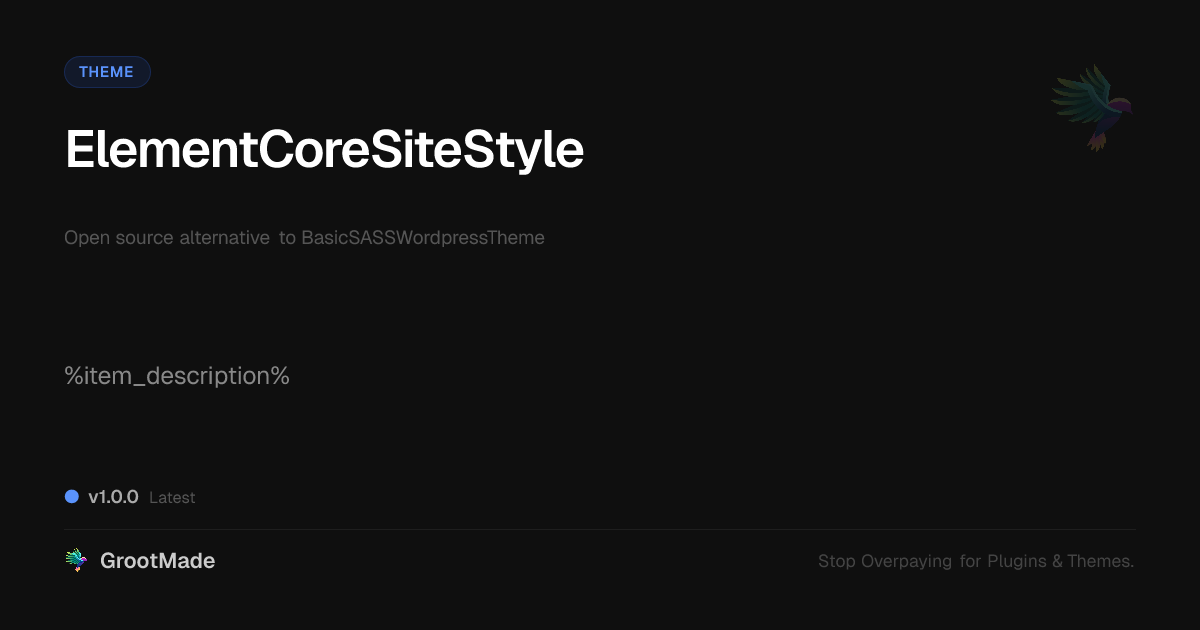Click the ampersand in the tagline
This screenshot has width=1200, height=630.
point(1057,562)
